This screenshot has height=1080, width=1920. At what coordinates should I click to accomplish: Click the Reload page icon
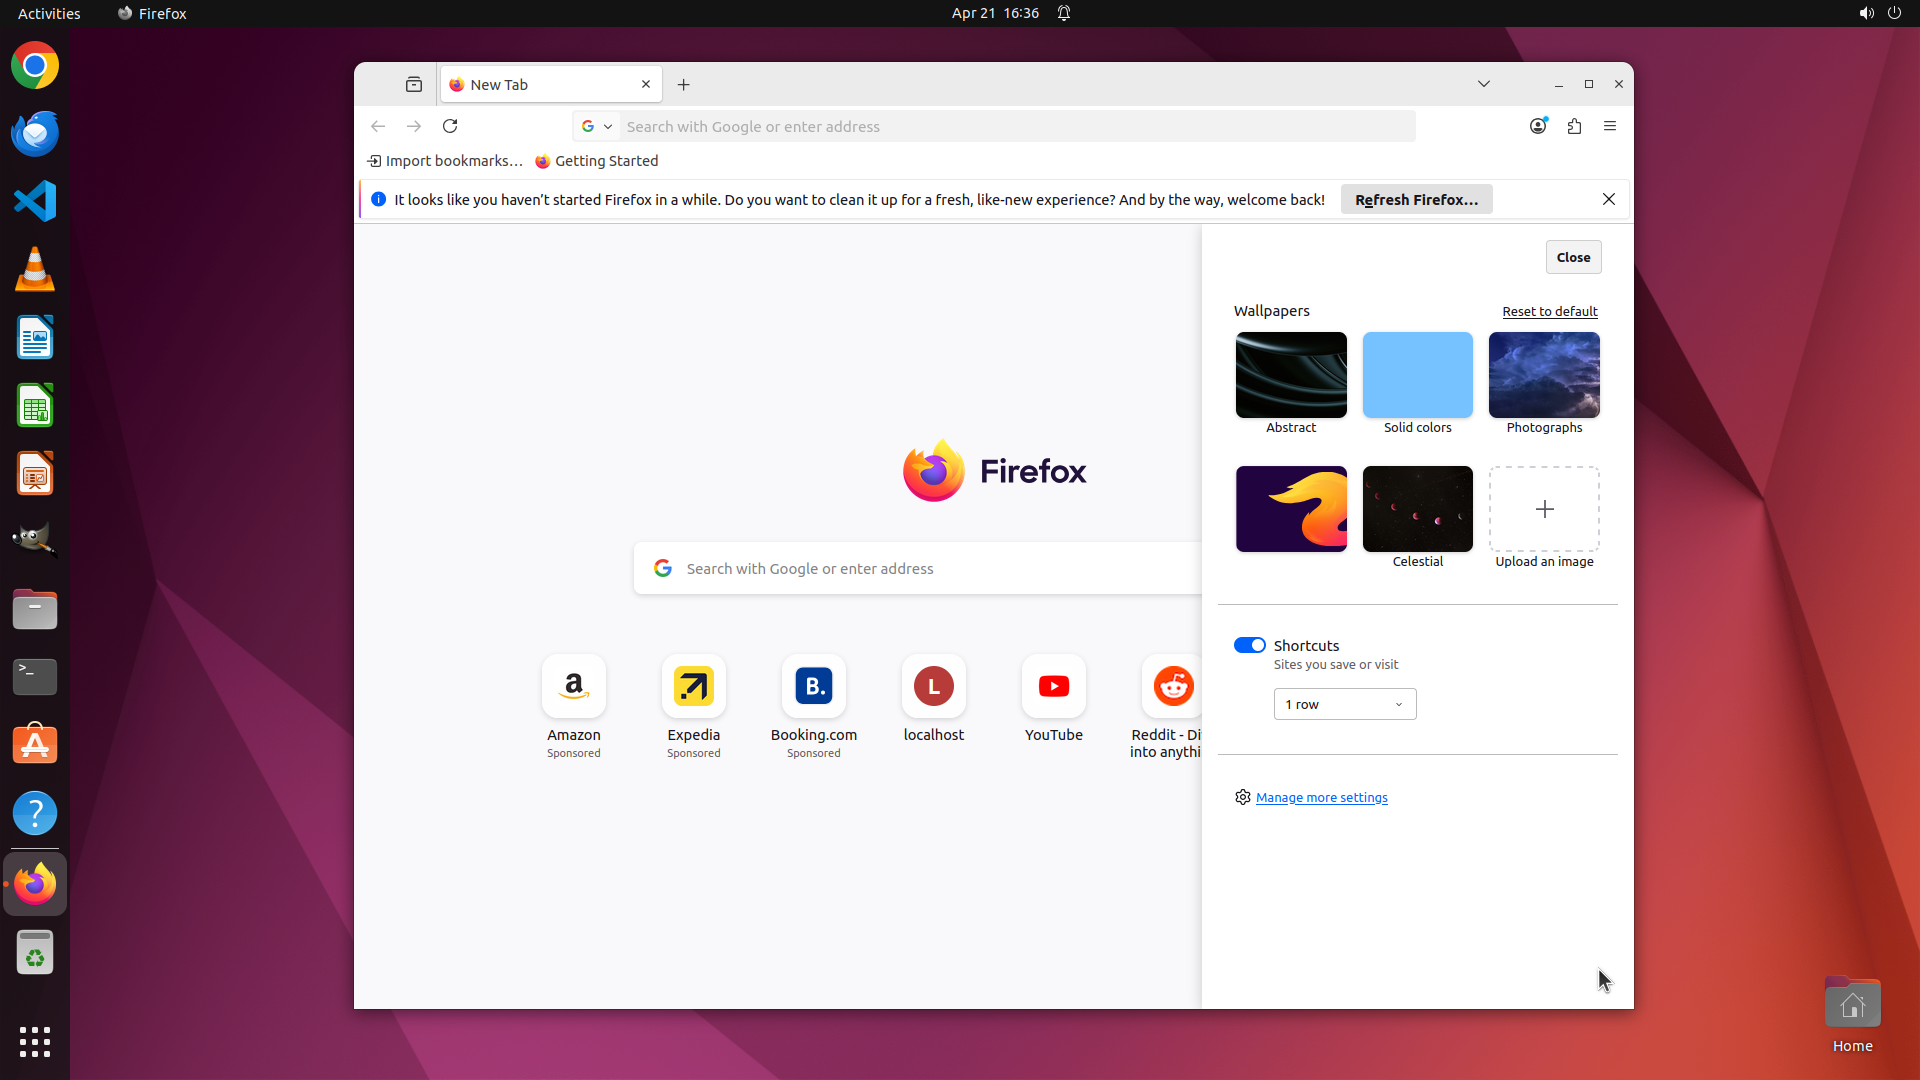(x=450, y=126)
